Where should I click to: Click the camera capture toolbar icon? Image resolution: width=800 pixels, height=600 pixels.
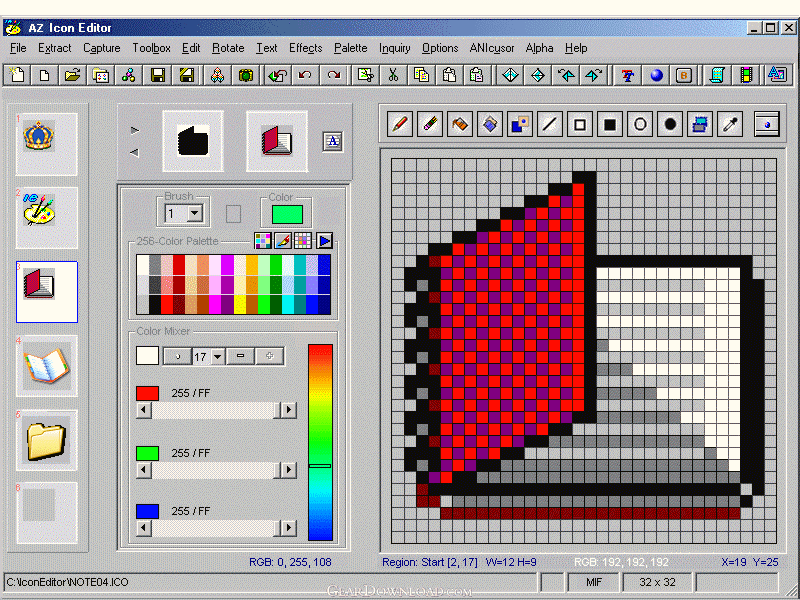246,75
